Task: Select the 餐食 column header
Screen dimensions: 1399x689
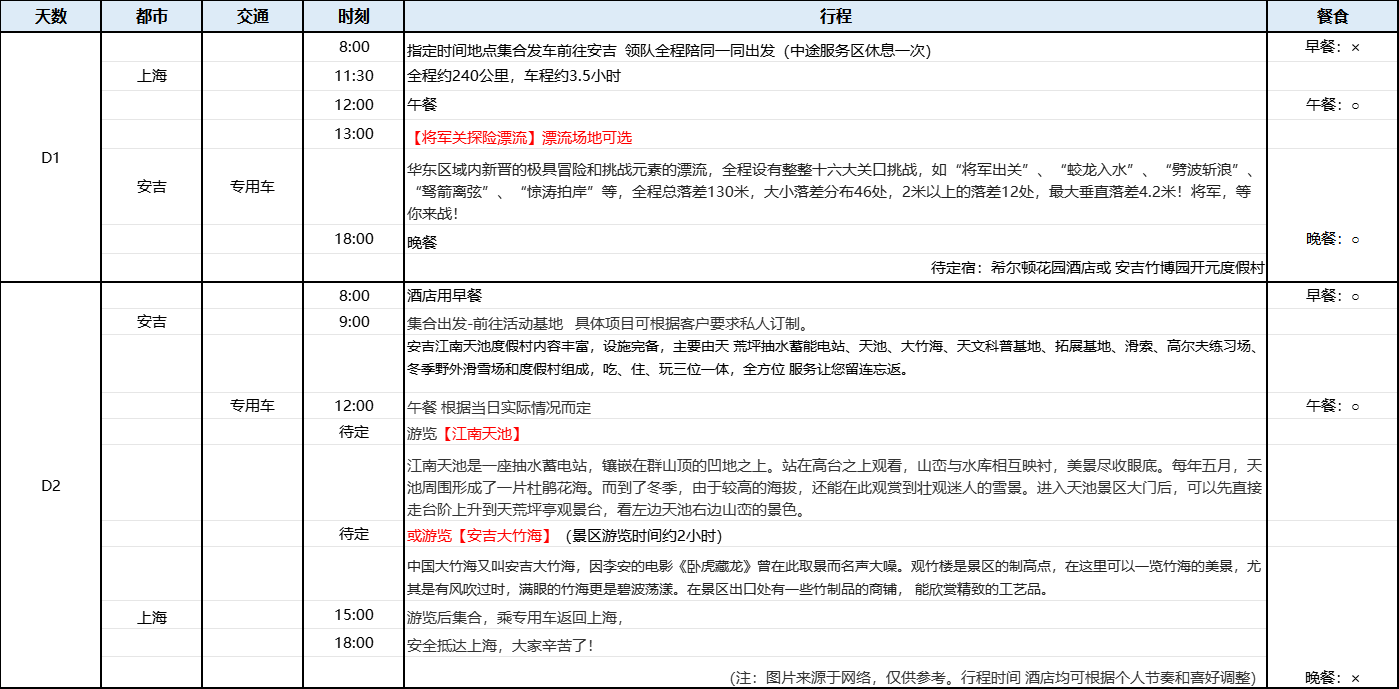Action: coord(1332,17)
